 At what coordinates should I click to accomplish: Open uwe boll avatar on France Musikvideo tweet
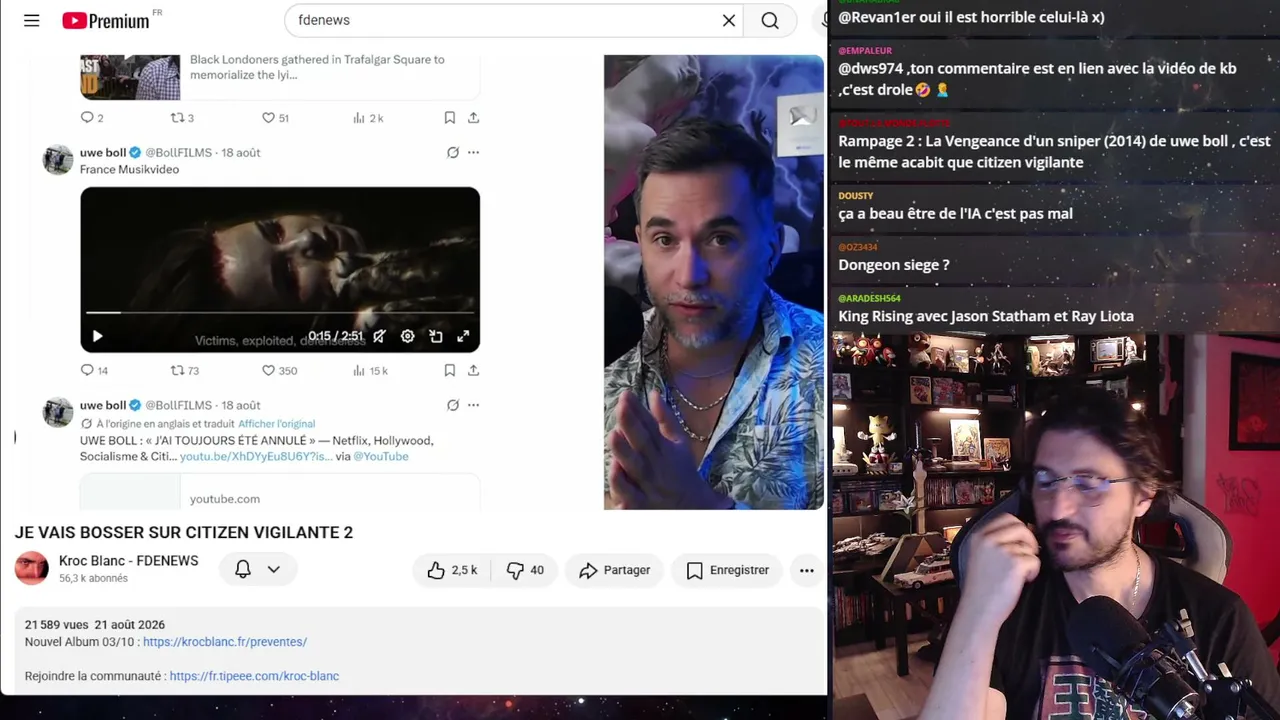58,160
